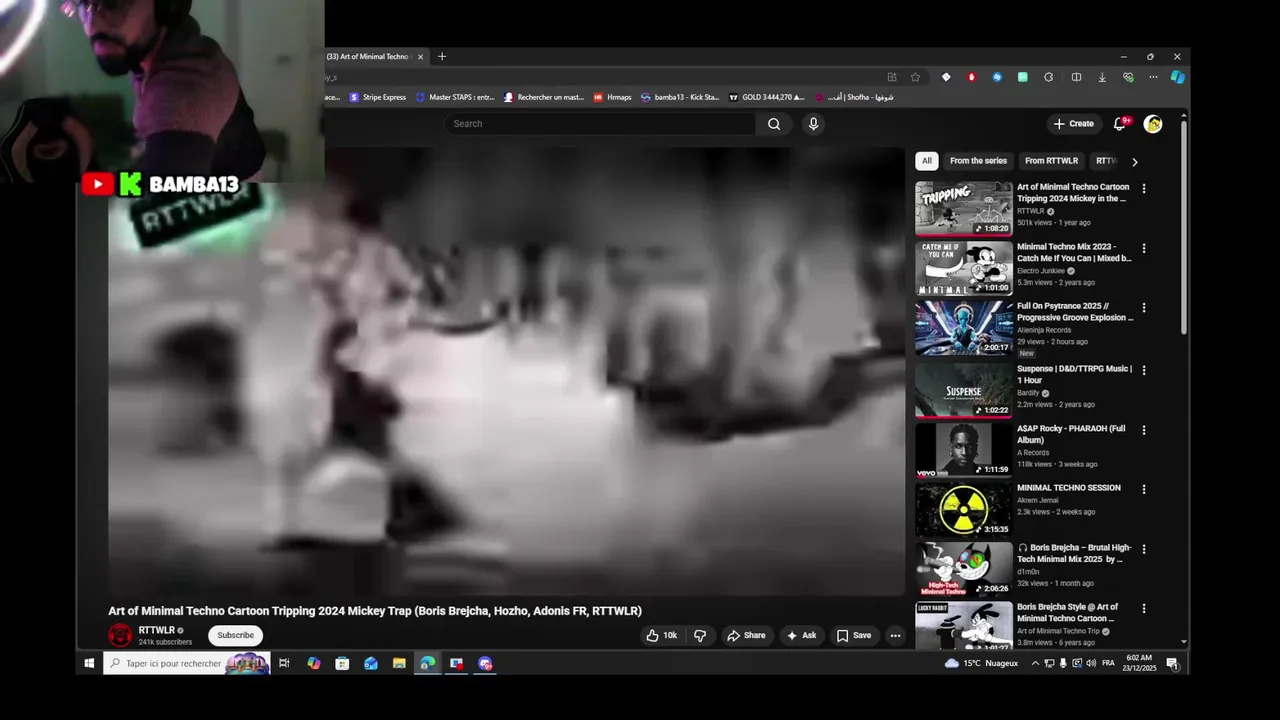
Task: Open options for A$AP Rocky PHARAOH video
Action: coord(1144,430)
